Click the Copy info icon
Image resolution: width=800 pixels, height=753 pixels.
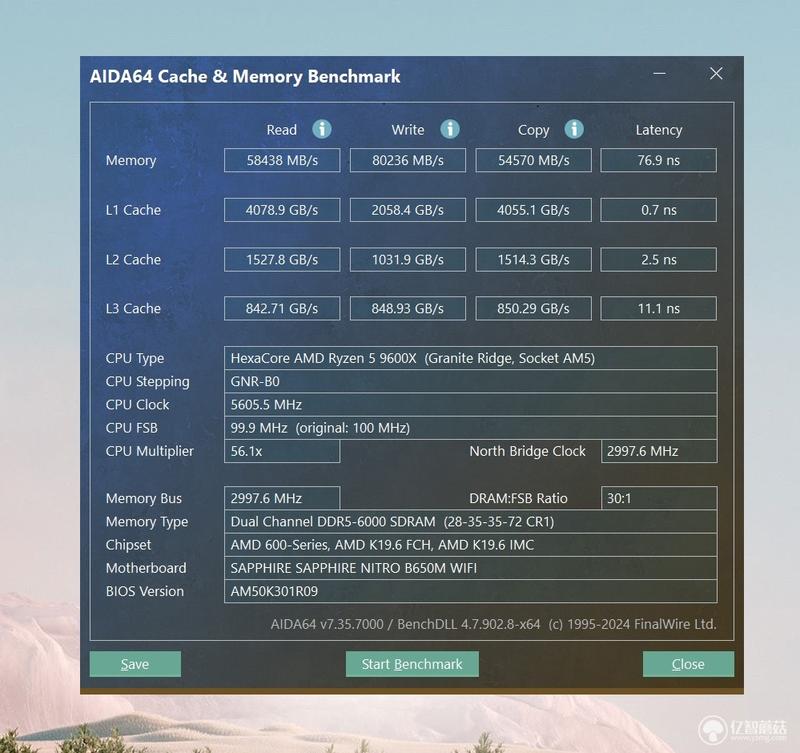[574, 129]
